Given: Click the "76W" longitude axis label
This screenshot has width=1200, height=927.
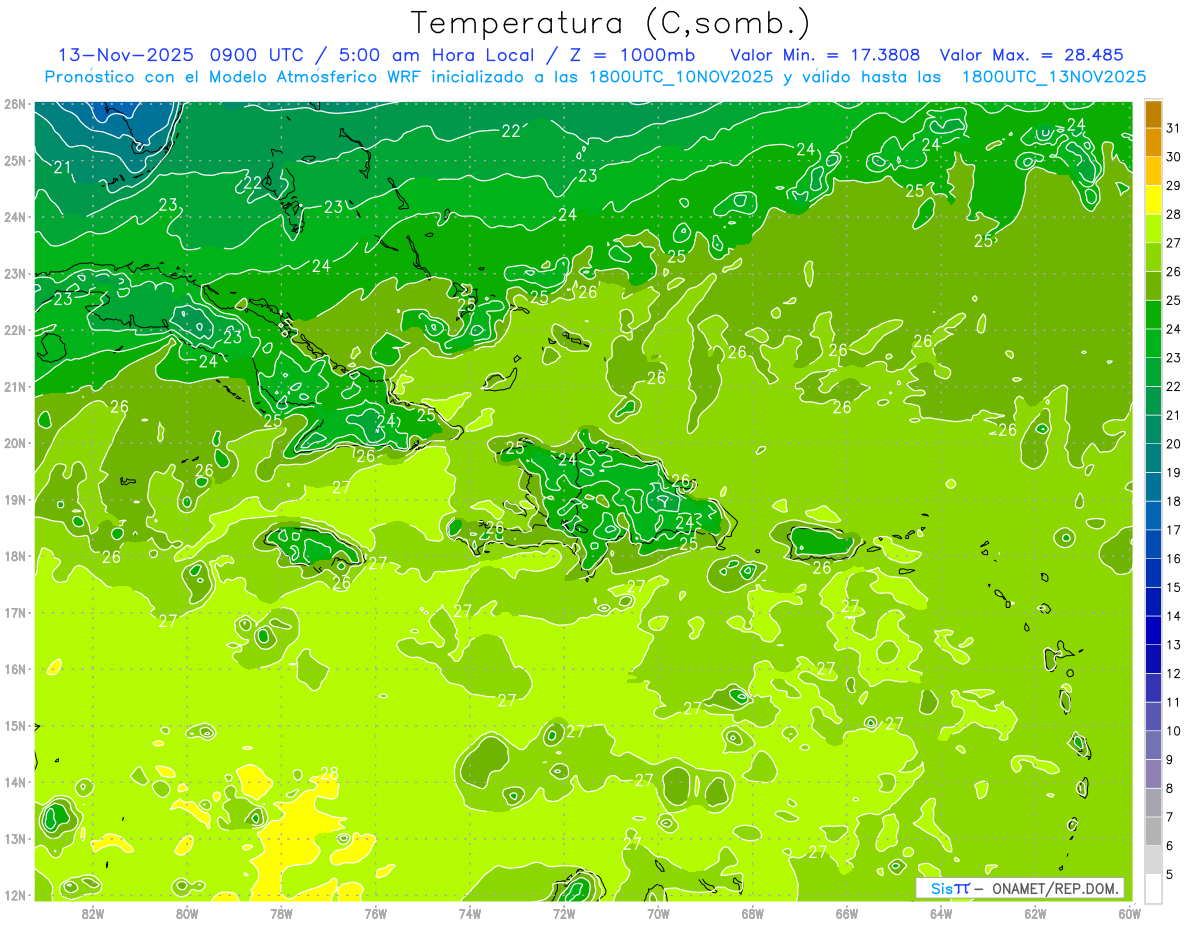Looking at the screenshot, I should pos(376,913).
